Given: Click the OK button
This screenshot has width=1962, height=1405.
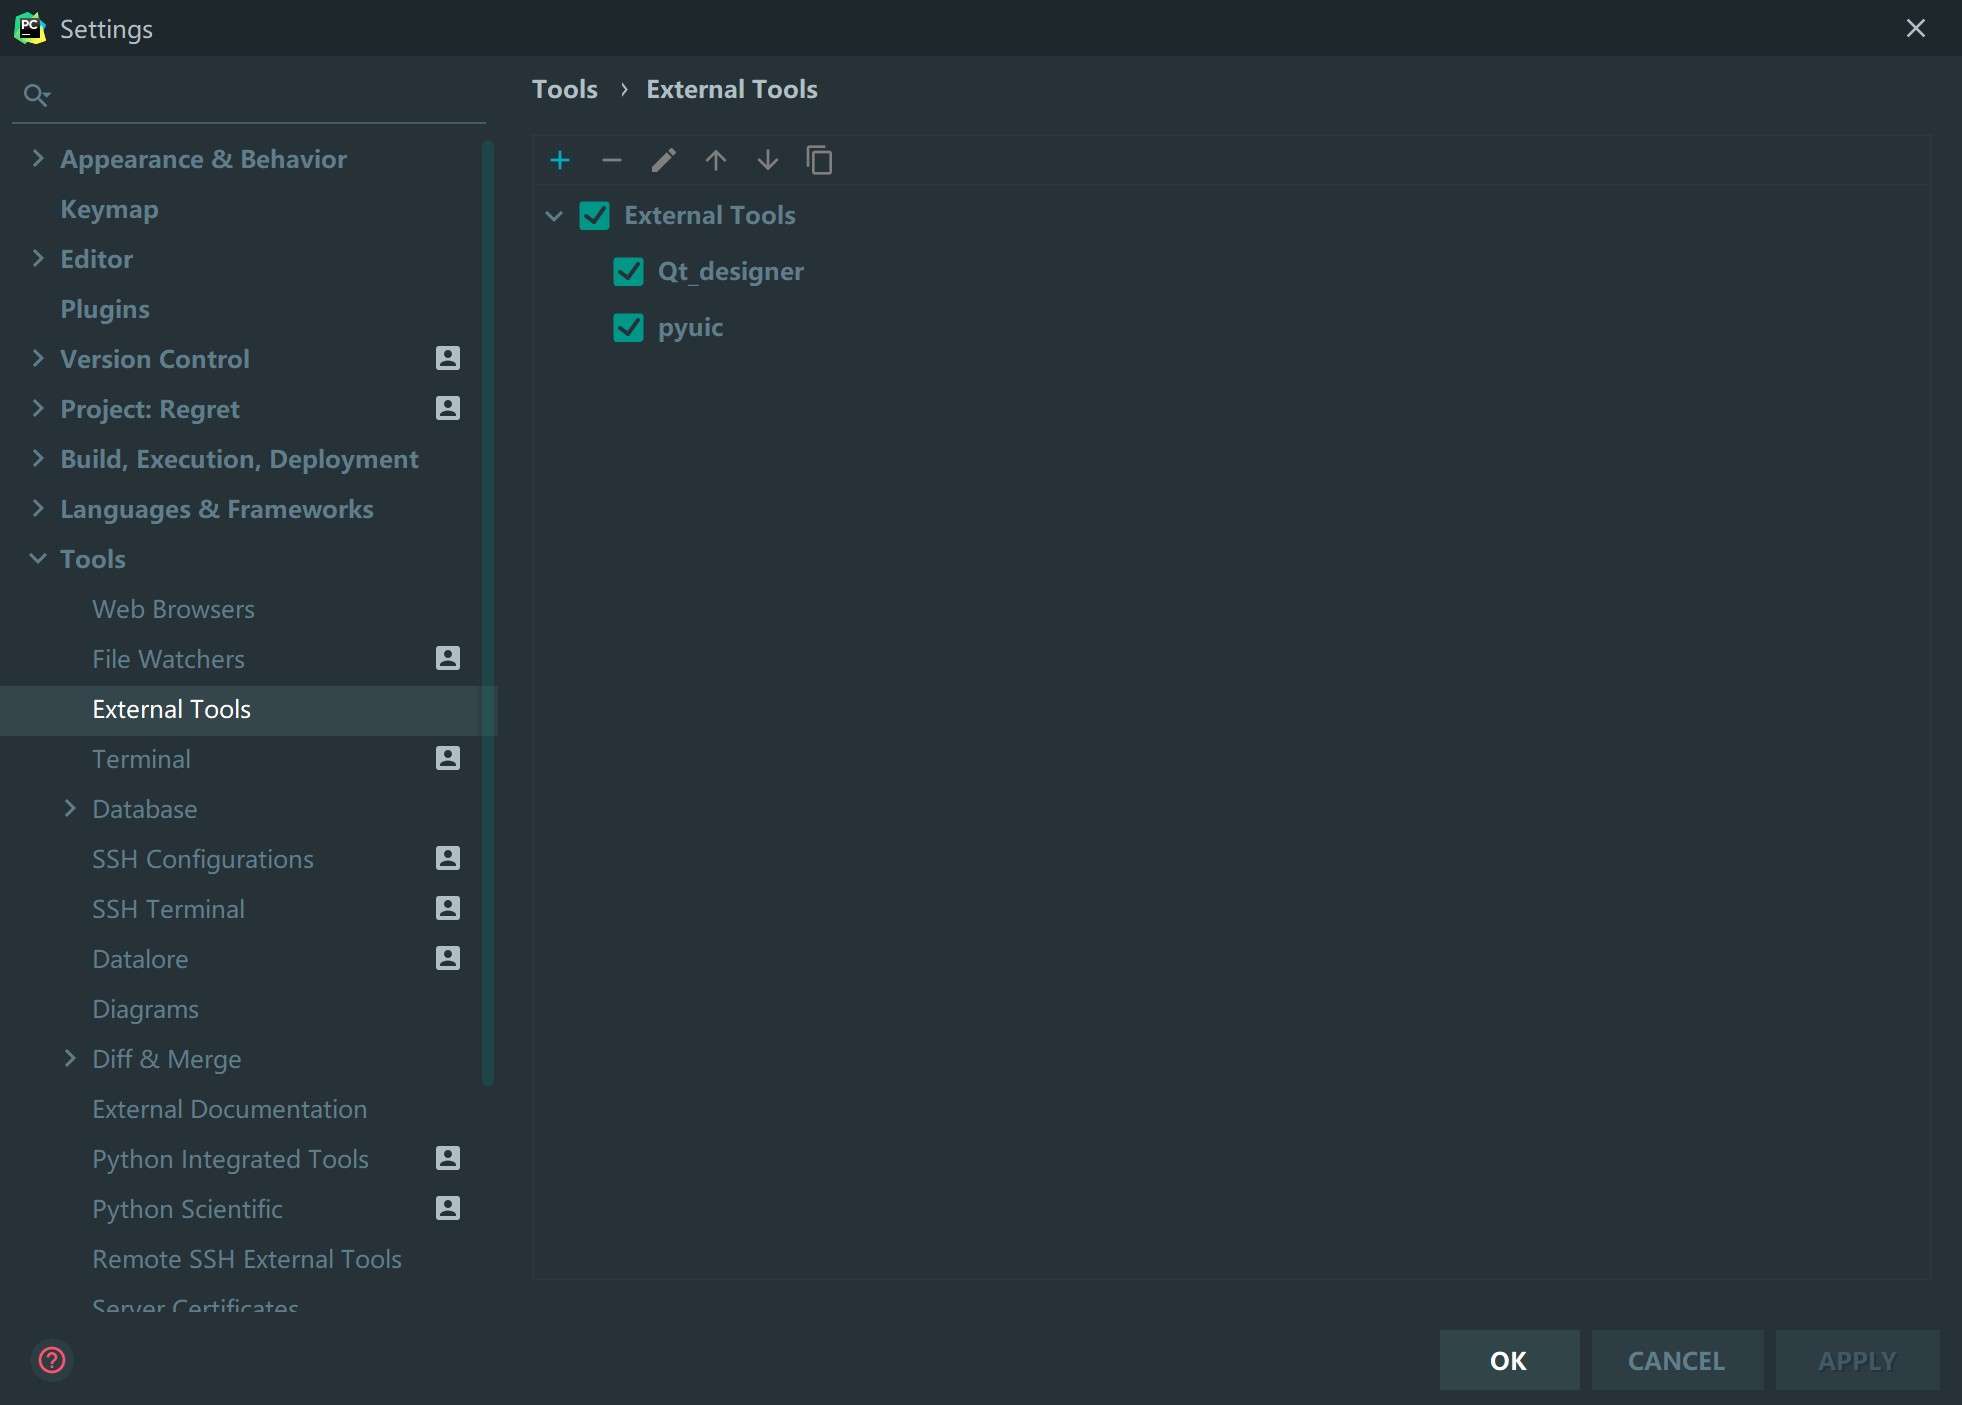Looking at the screenshot, I should 1509,1360.
